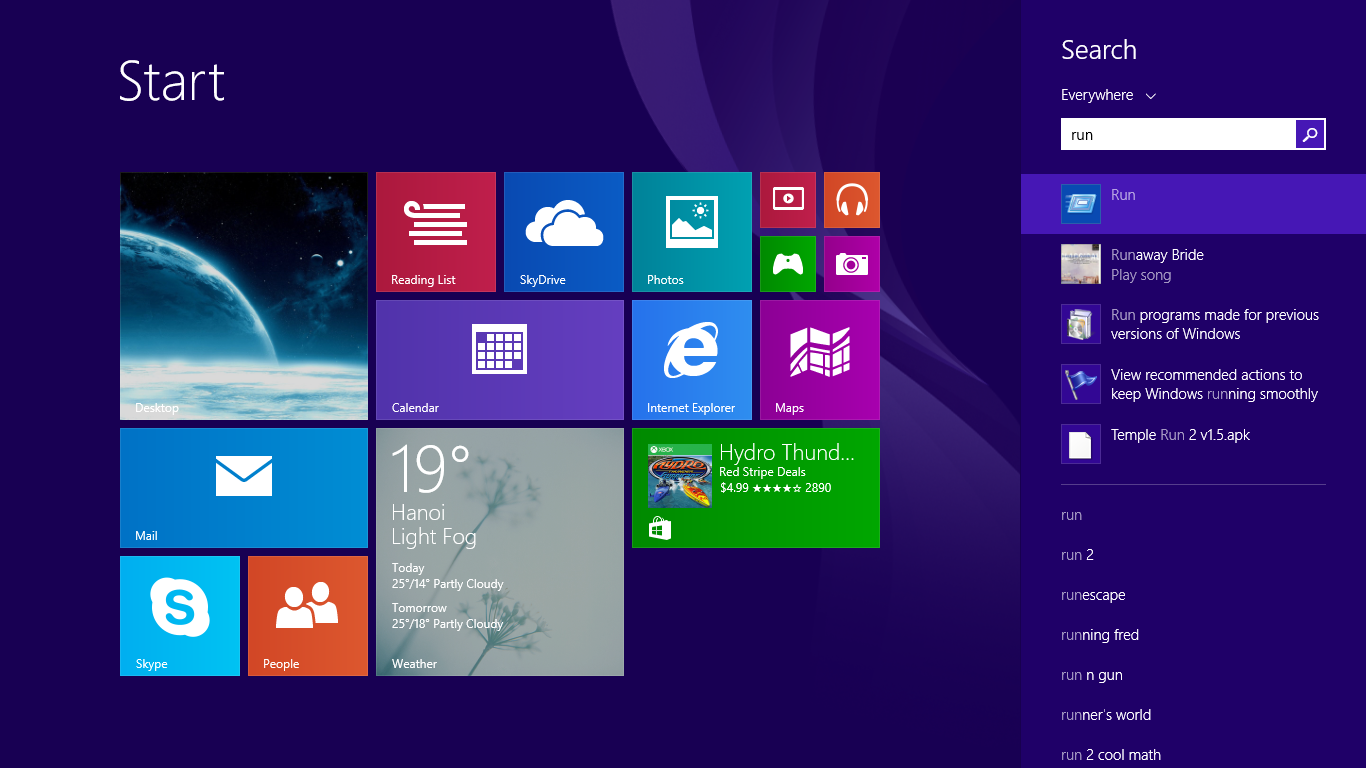
Task: Choose the 'run 2' suggestion
Action: [x=1077, y=555]
